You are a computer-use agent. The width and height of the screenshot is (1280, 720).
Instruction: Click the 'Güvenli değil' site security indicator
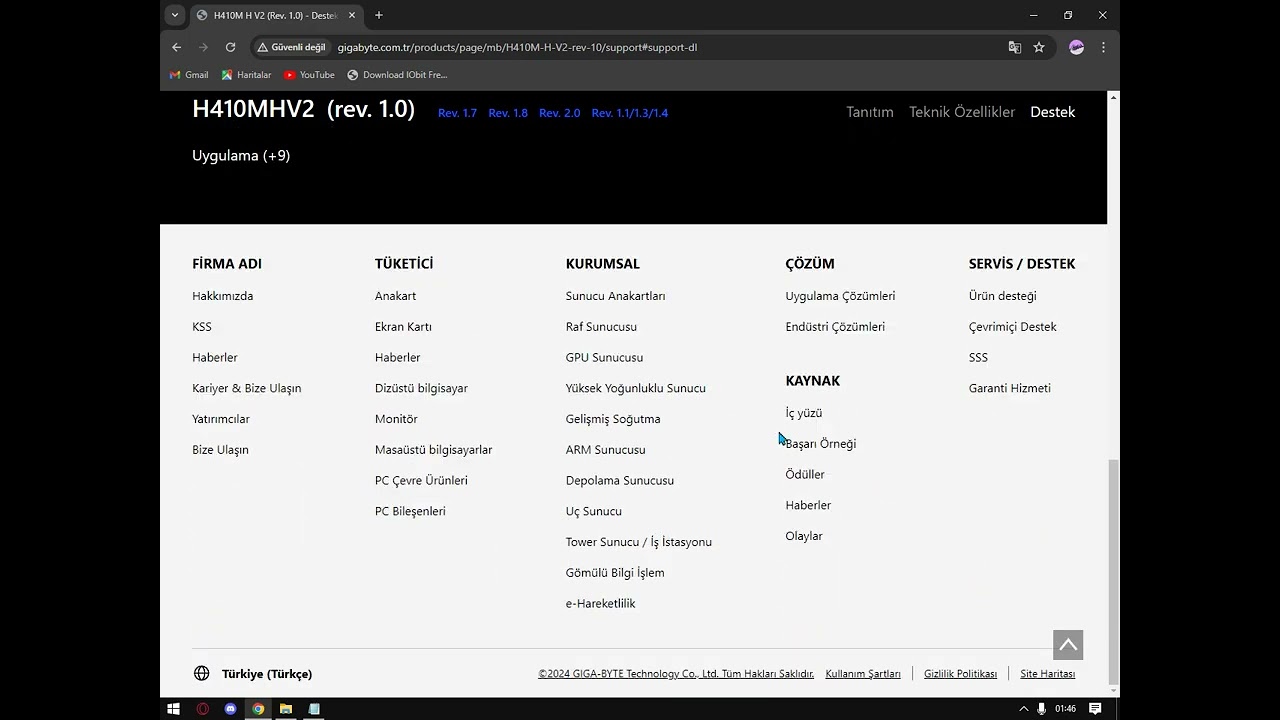click(x=292, y=47)
